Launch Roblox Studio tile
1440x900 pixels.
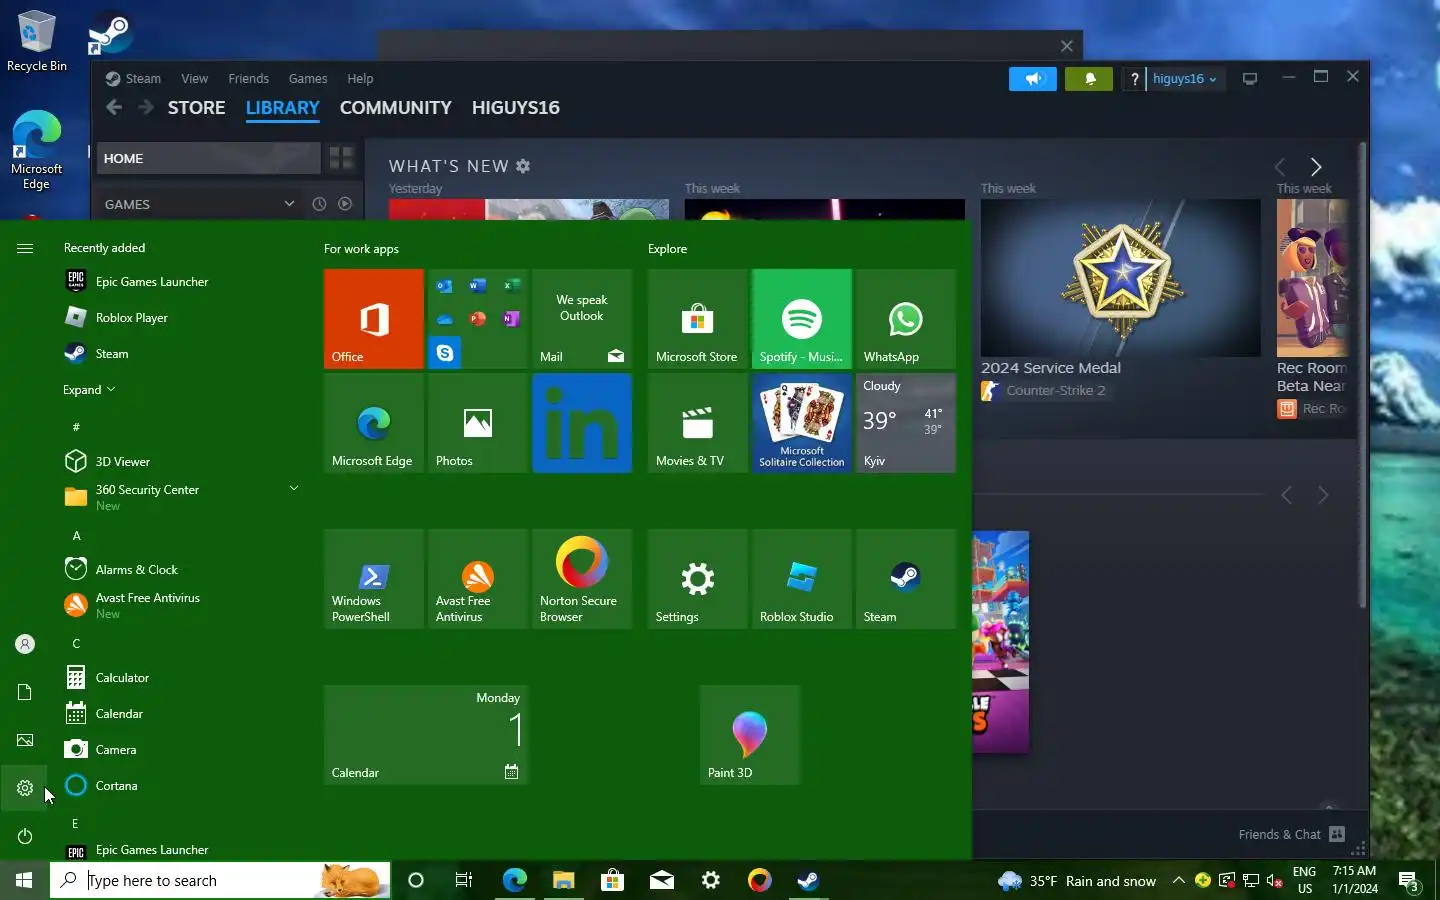pyautogui.click(x=802, y=579)
